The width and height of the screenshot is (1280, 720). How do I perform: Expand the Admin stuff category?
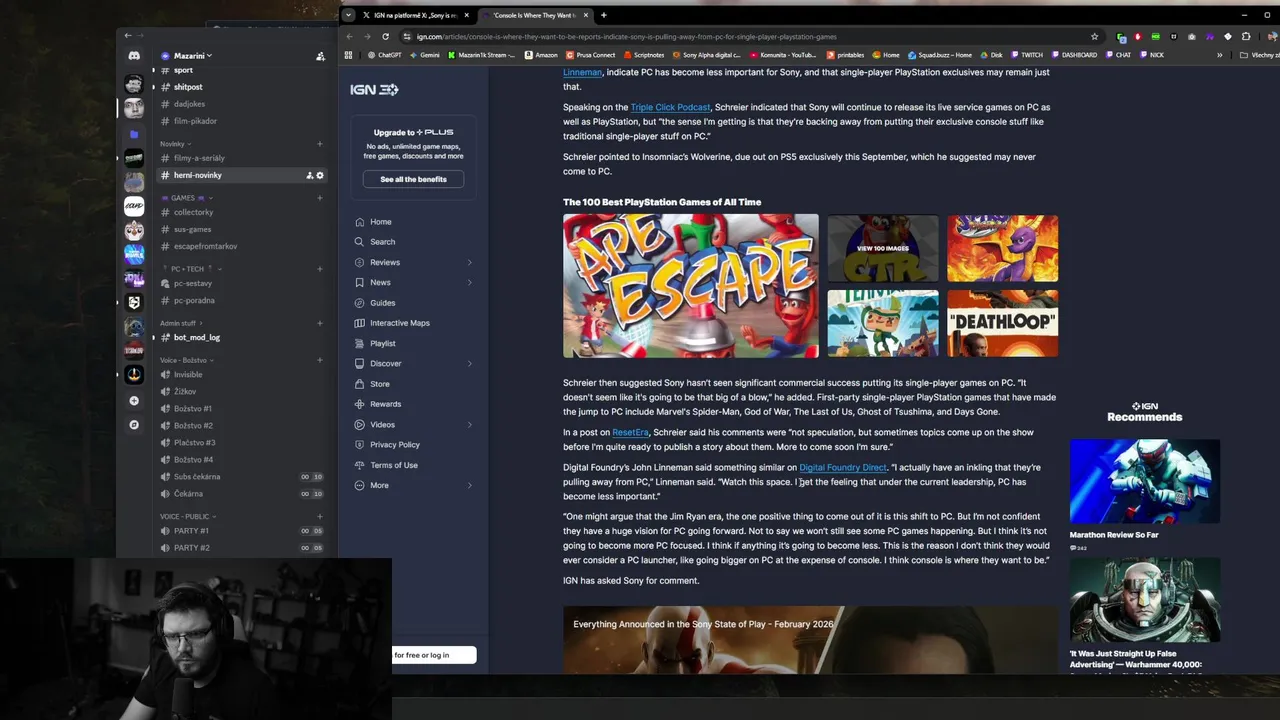[x=181, y=323]
